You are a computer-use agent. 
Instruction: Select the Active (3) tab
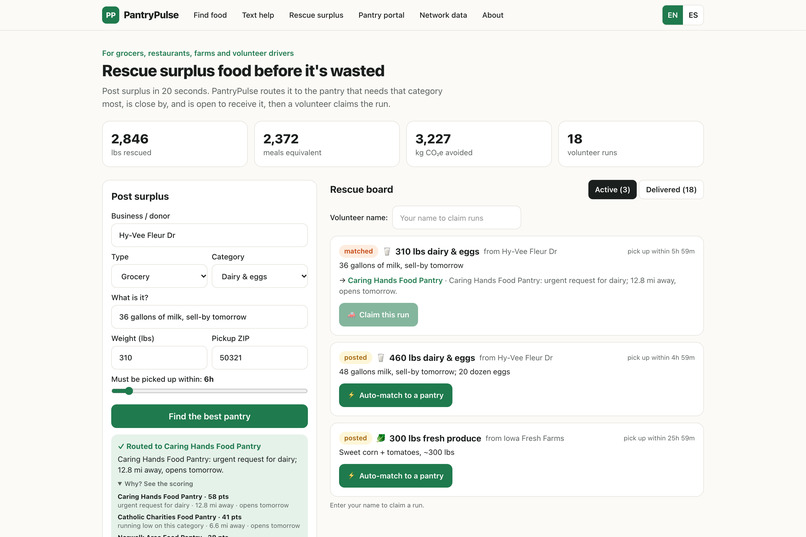click(612, 190)
